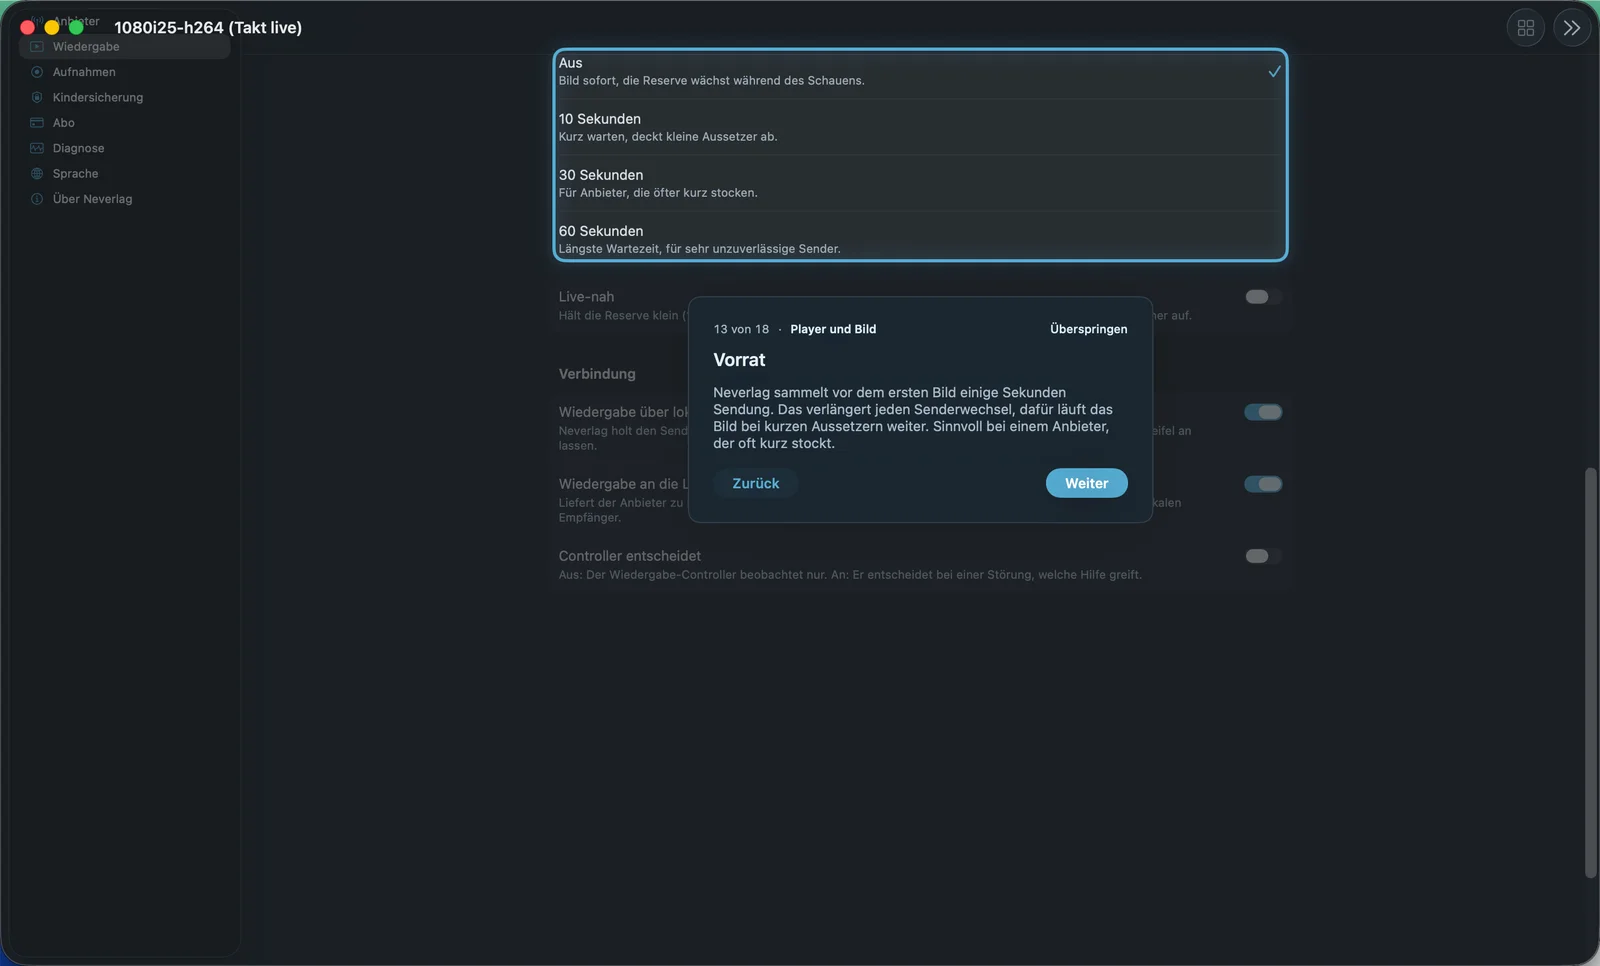
Task: Click the '13 von 18' step counter
Action: (742, 330)
